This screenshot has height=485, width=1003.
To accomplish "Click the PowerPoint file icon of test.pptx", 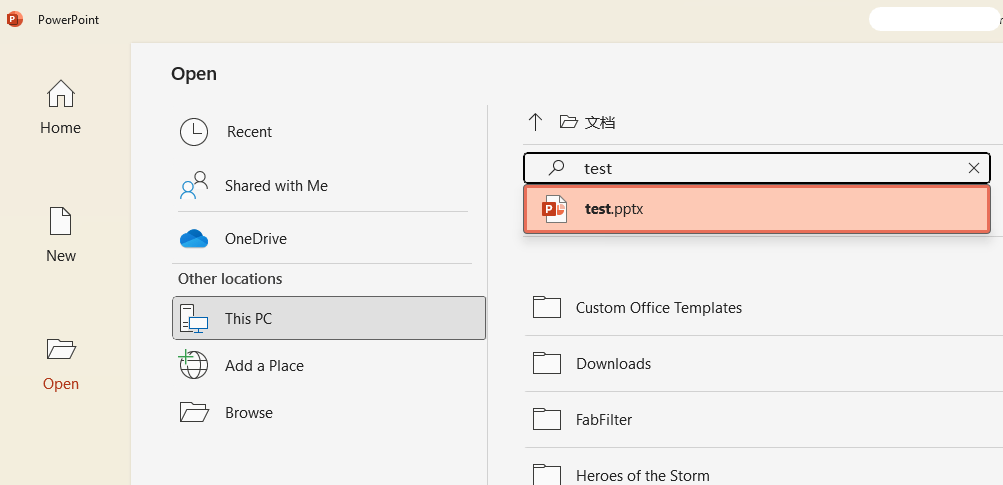I will point(555,209).
